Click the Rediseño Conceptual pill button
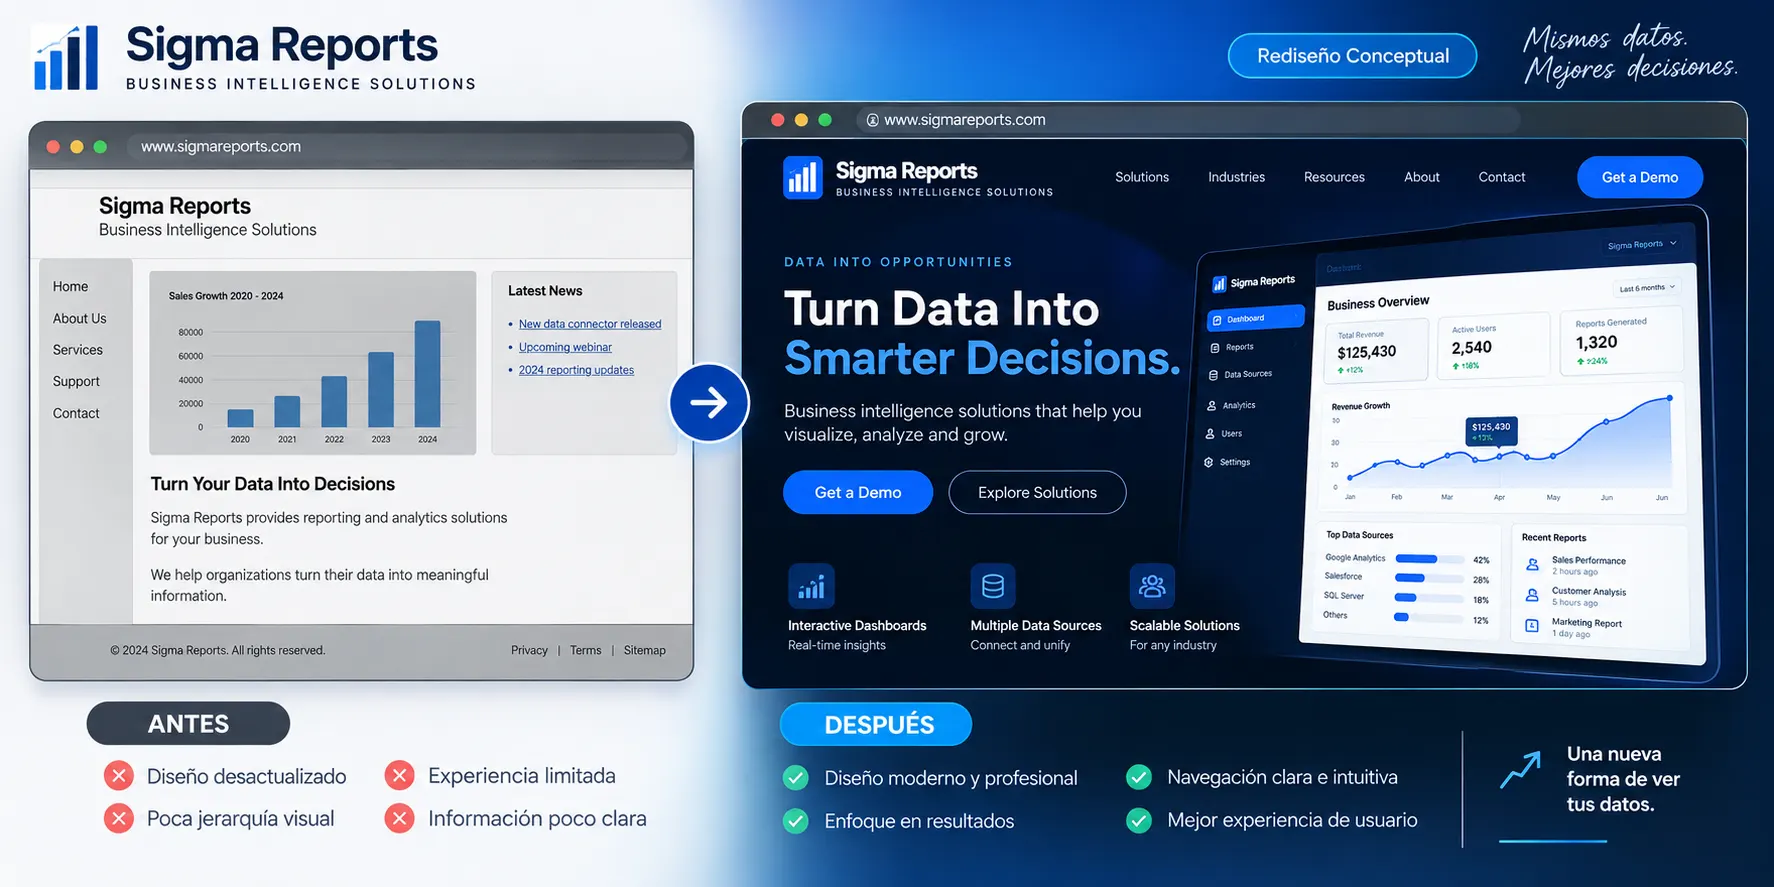This screenshot has height=887, width=1774. coord(1352,56)
